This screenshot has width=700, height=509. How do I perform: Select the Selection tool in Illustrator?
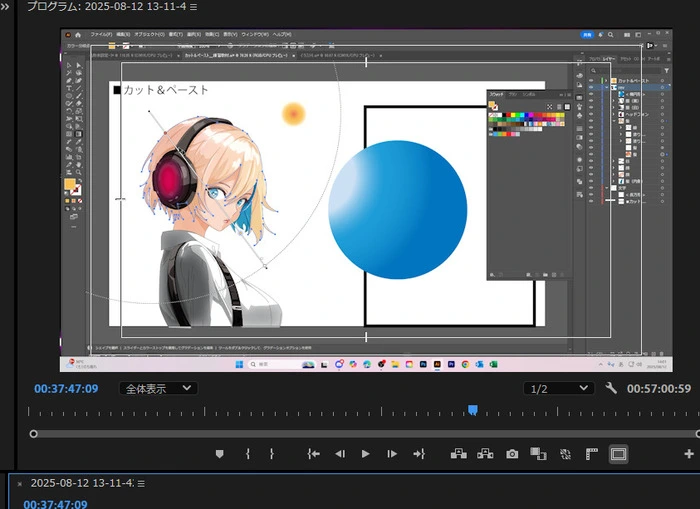click(x=69, y=65)
